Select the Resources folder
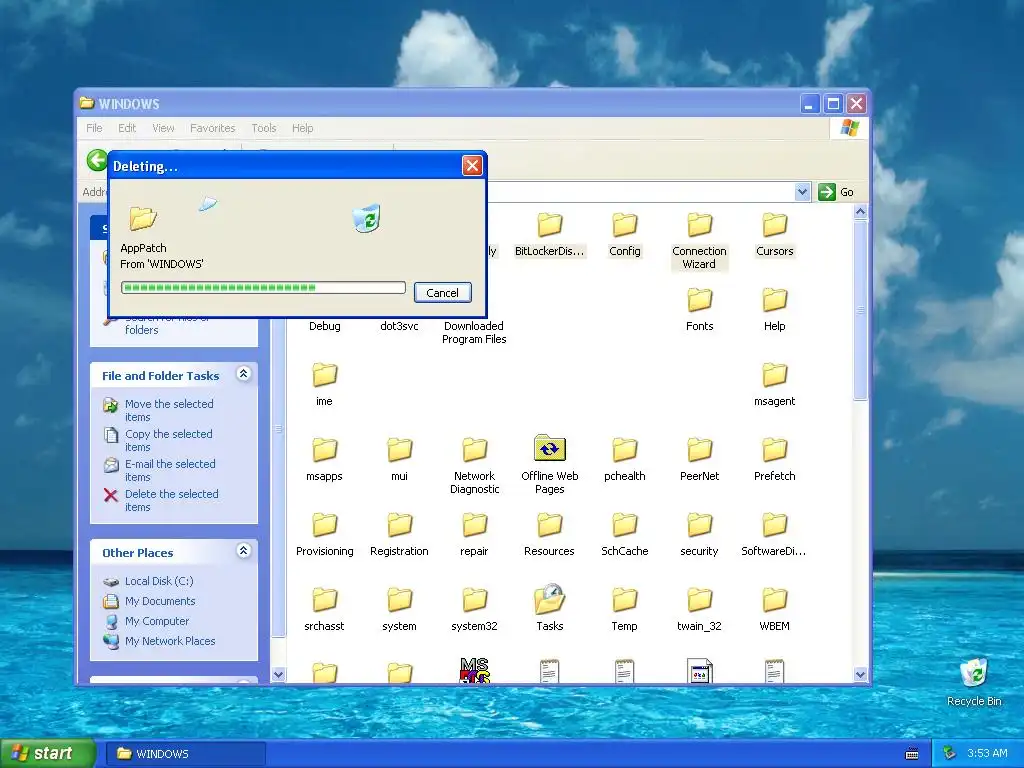 pos(549,535)
